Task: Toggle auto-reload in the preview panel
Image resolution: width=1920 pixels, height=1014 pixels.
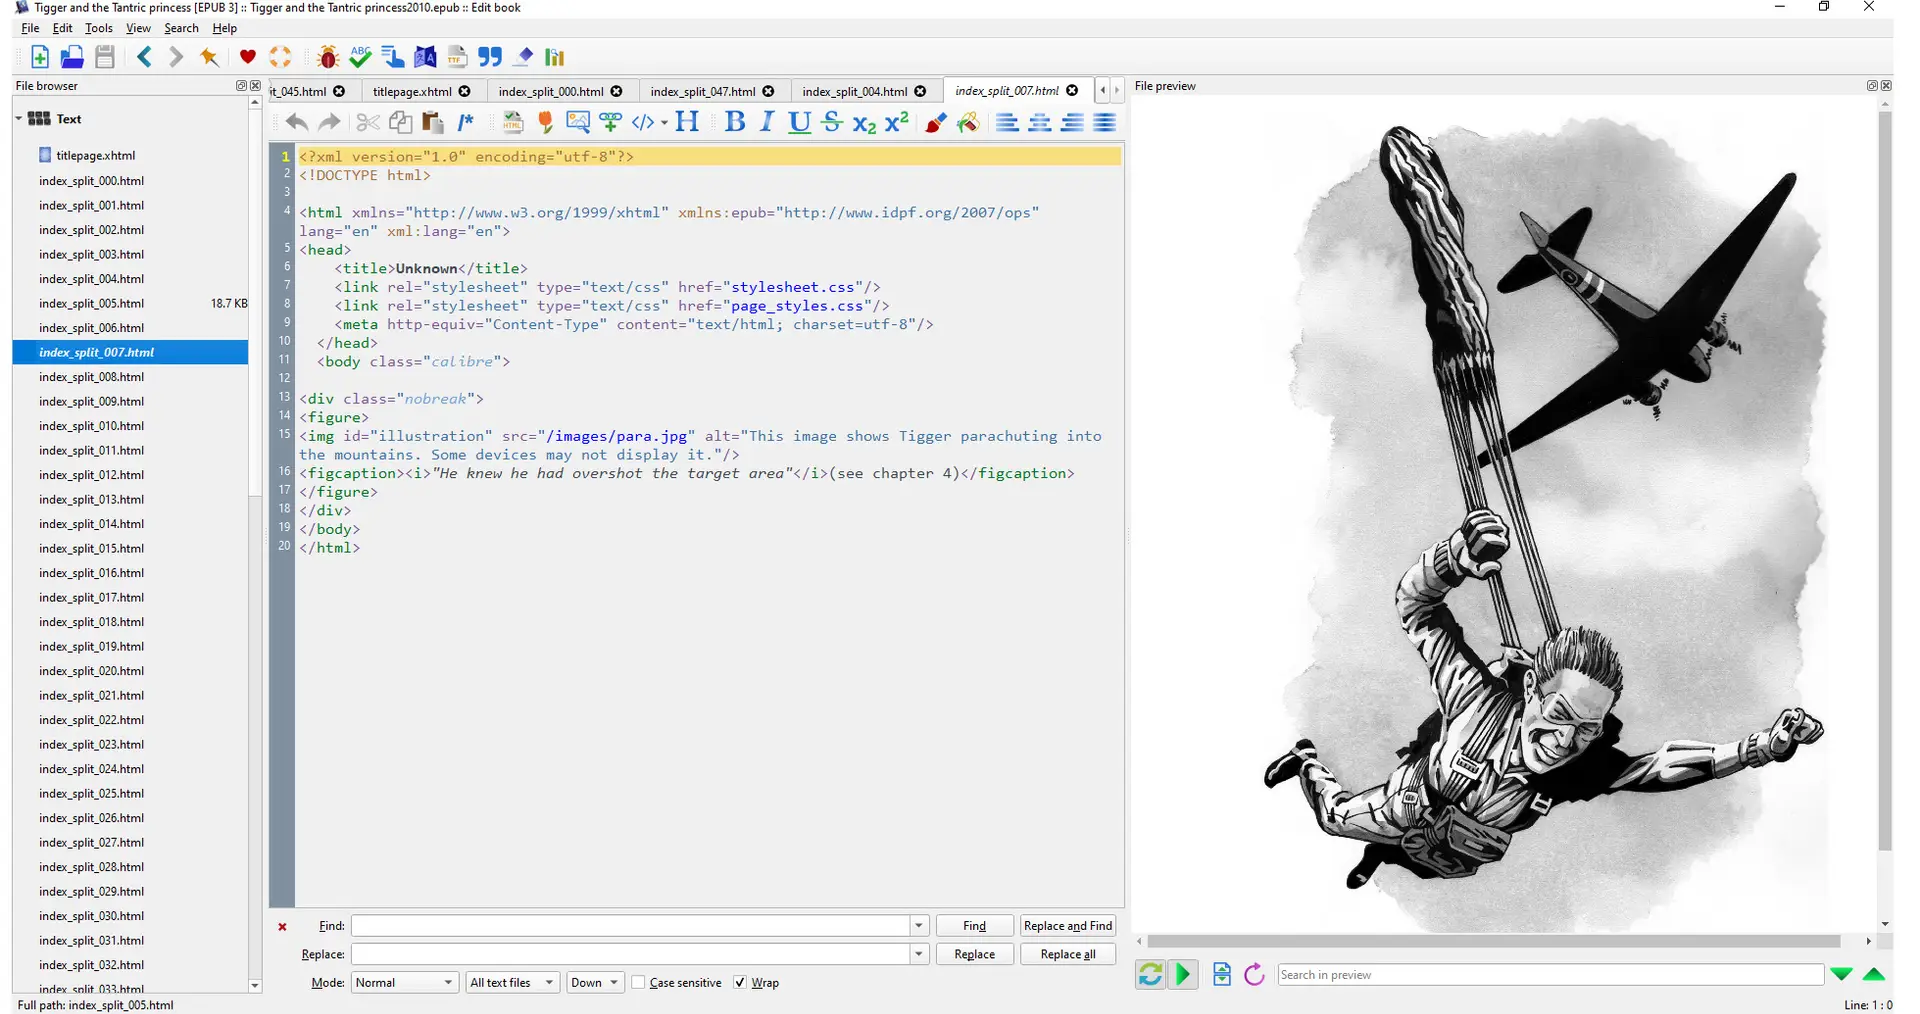Action: point(1150,974)
